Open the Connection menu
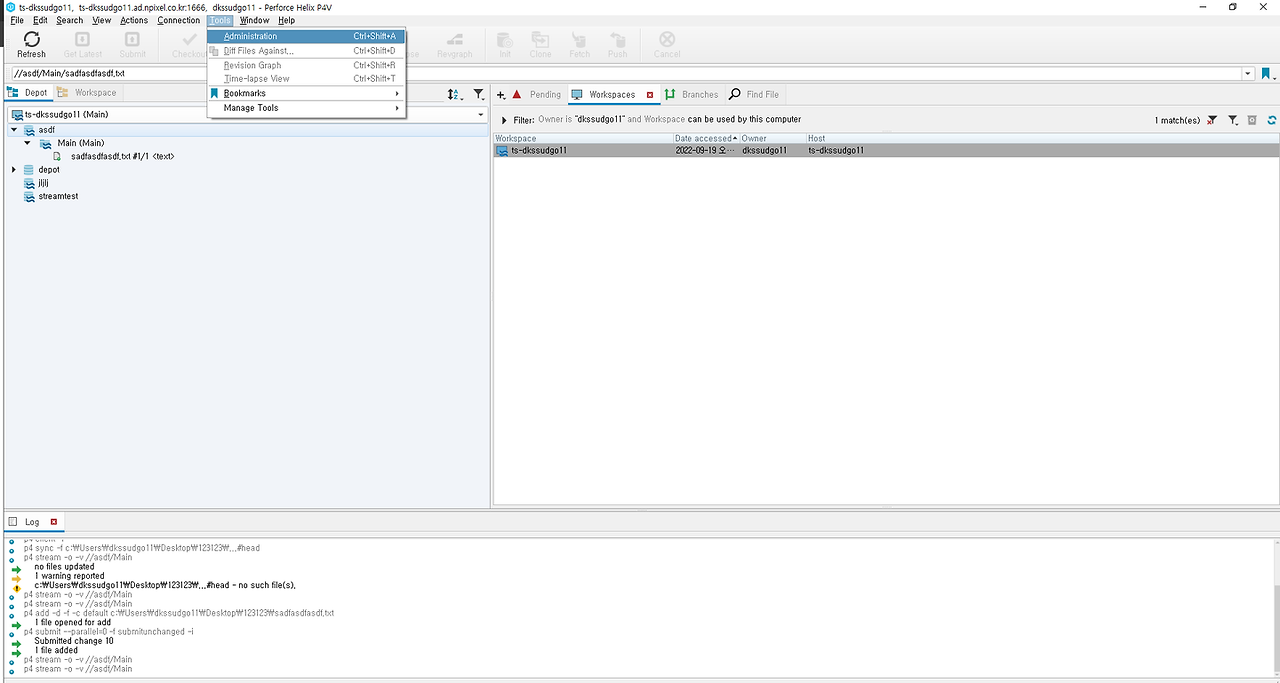 179,20
